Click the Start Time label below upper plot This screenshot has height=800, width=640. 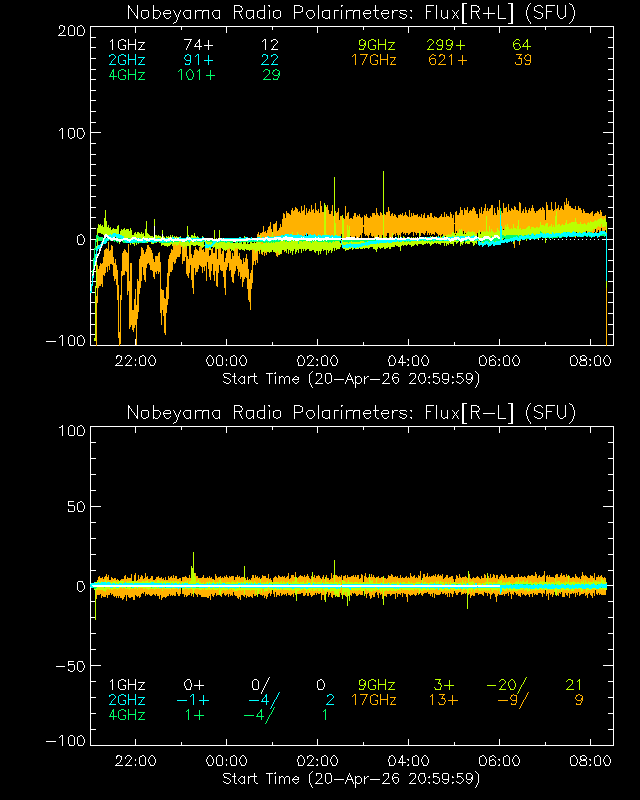tap(351, 378)
